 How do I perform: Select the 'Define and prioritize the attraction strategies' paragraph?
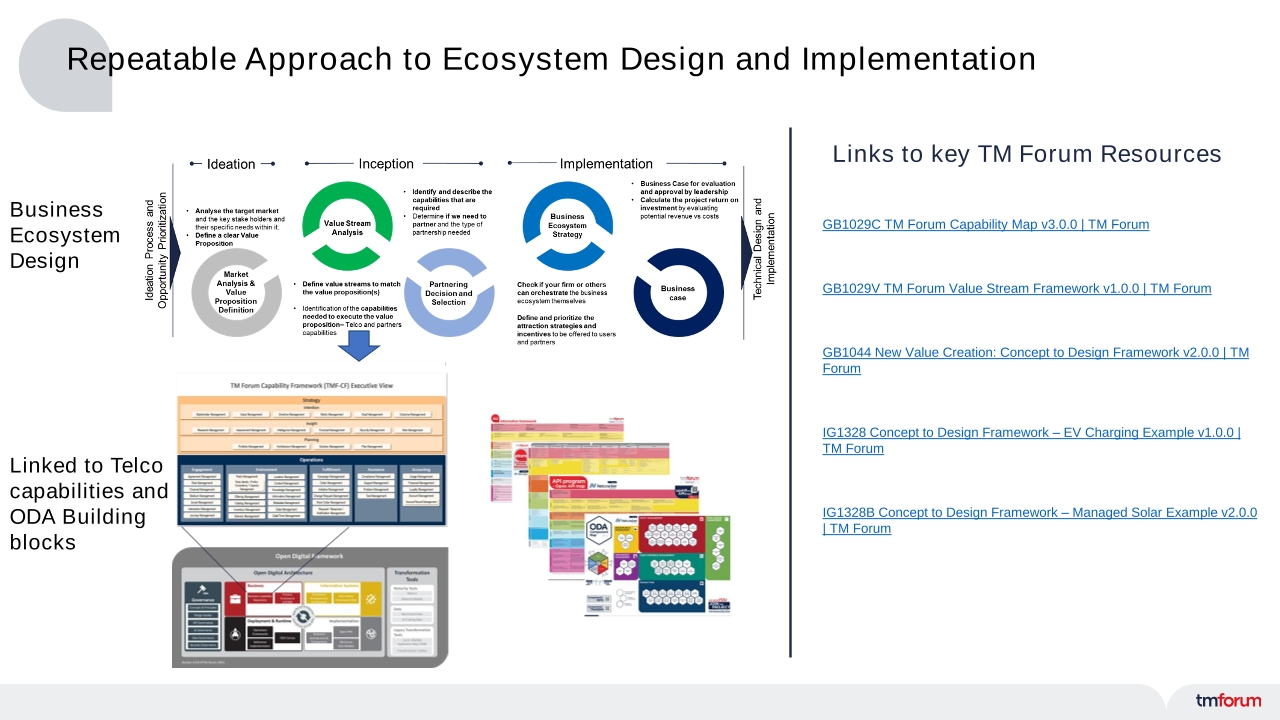pos(566,330)
